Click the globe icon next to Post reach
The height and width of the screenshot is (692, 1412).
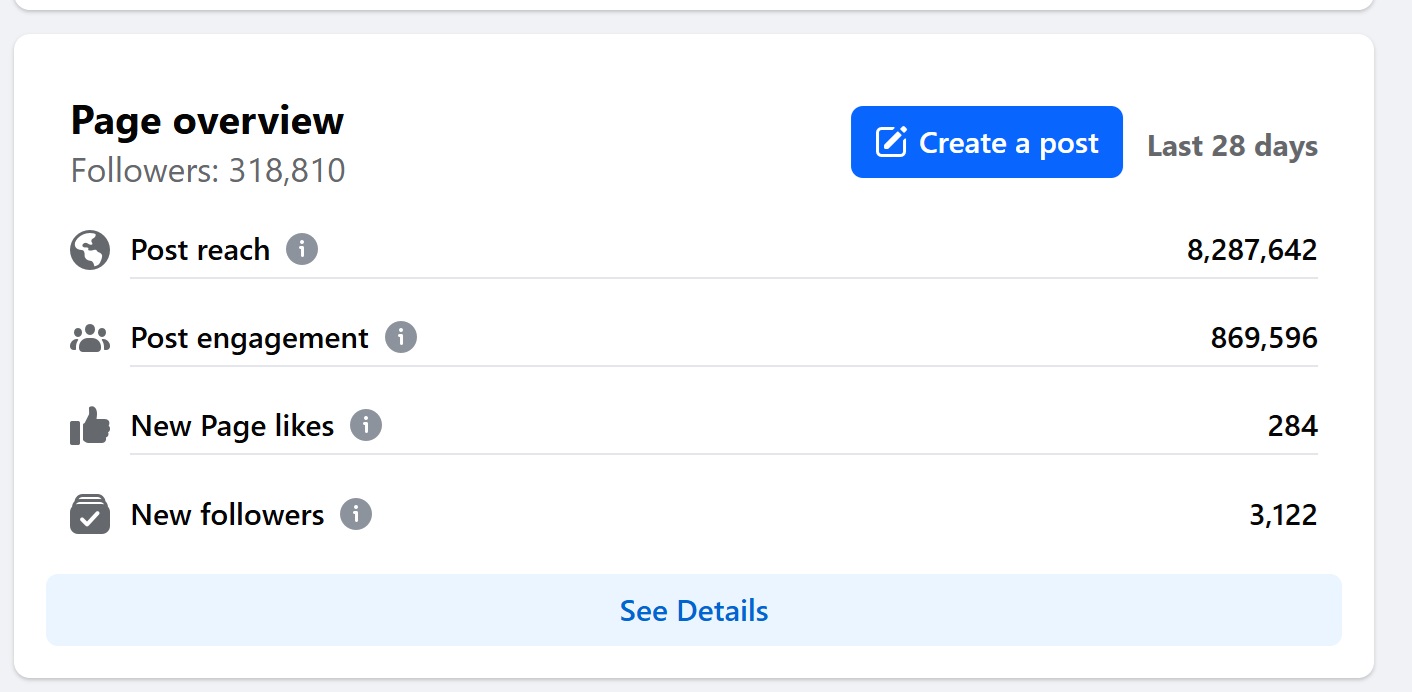pyautogui.click(x=89, y=250)
